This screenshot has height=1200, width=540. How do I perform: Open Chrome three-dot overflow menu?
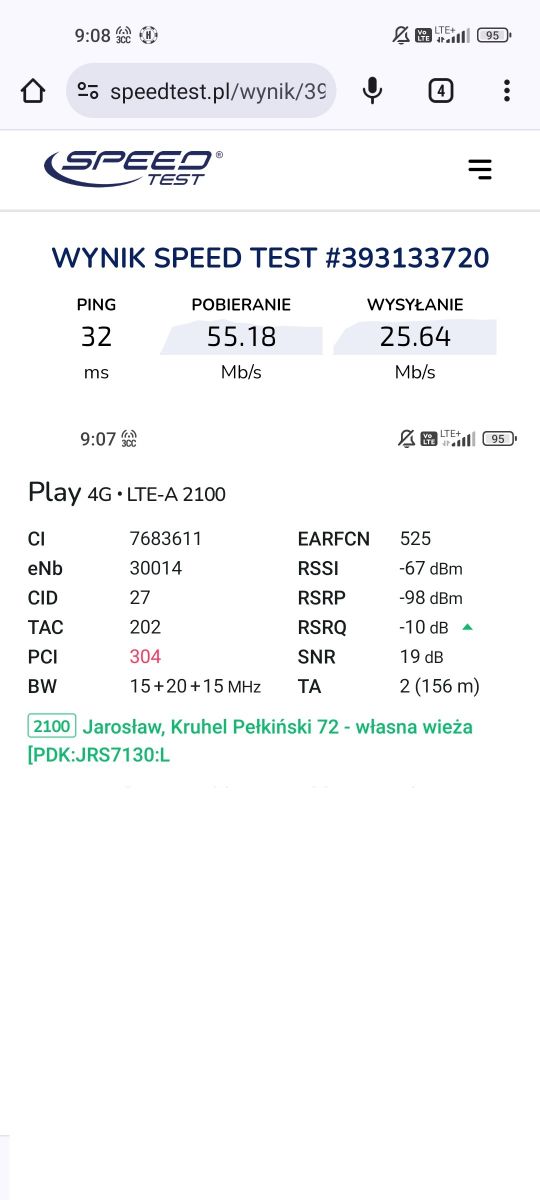click(507, 91)
